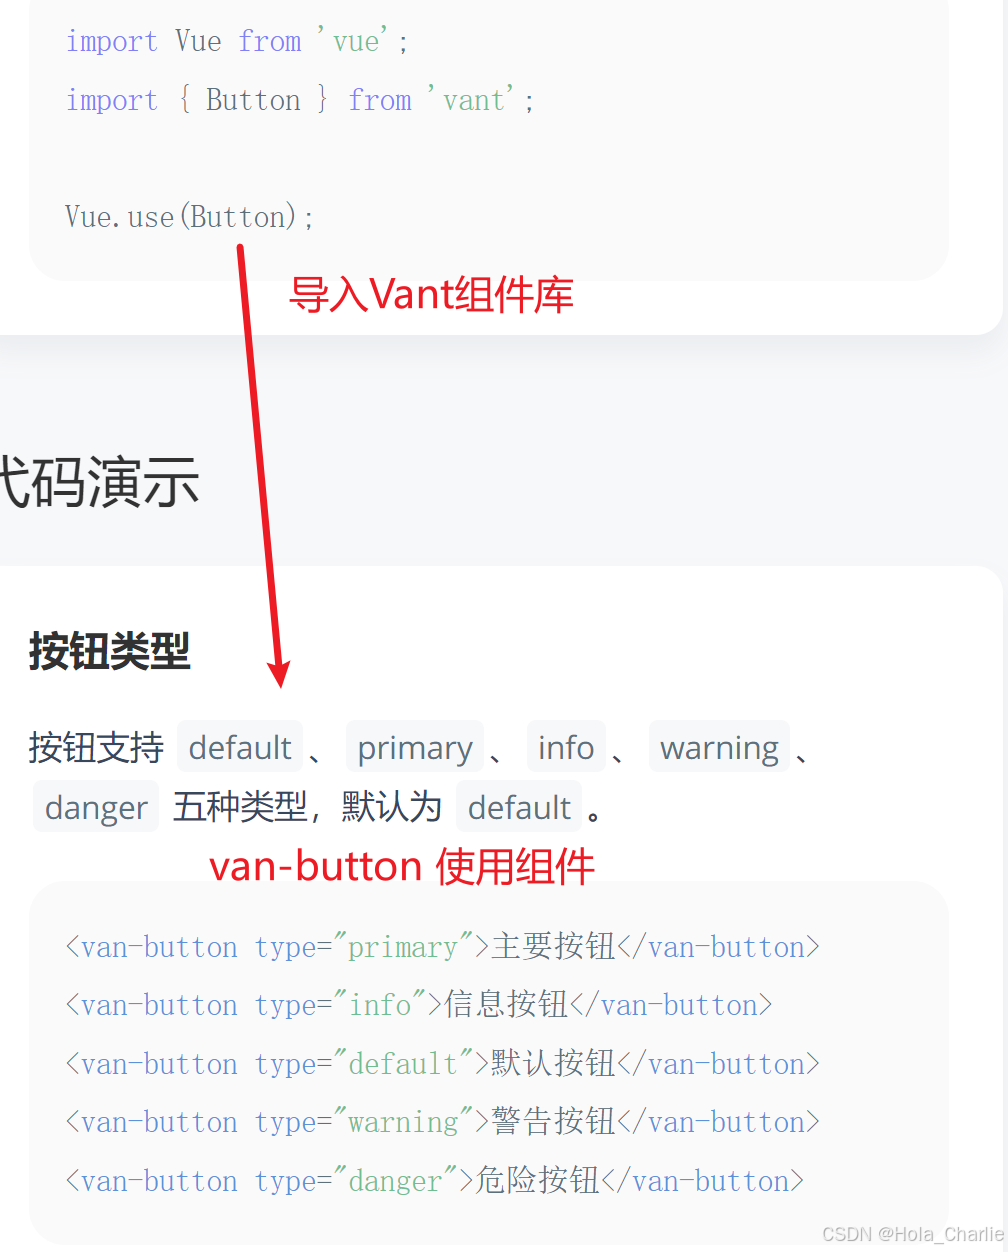
Task: Click the 'primary' type code tag
Action: click(x=415, y=747)
